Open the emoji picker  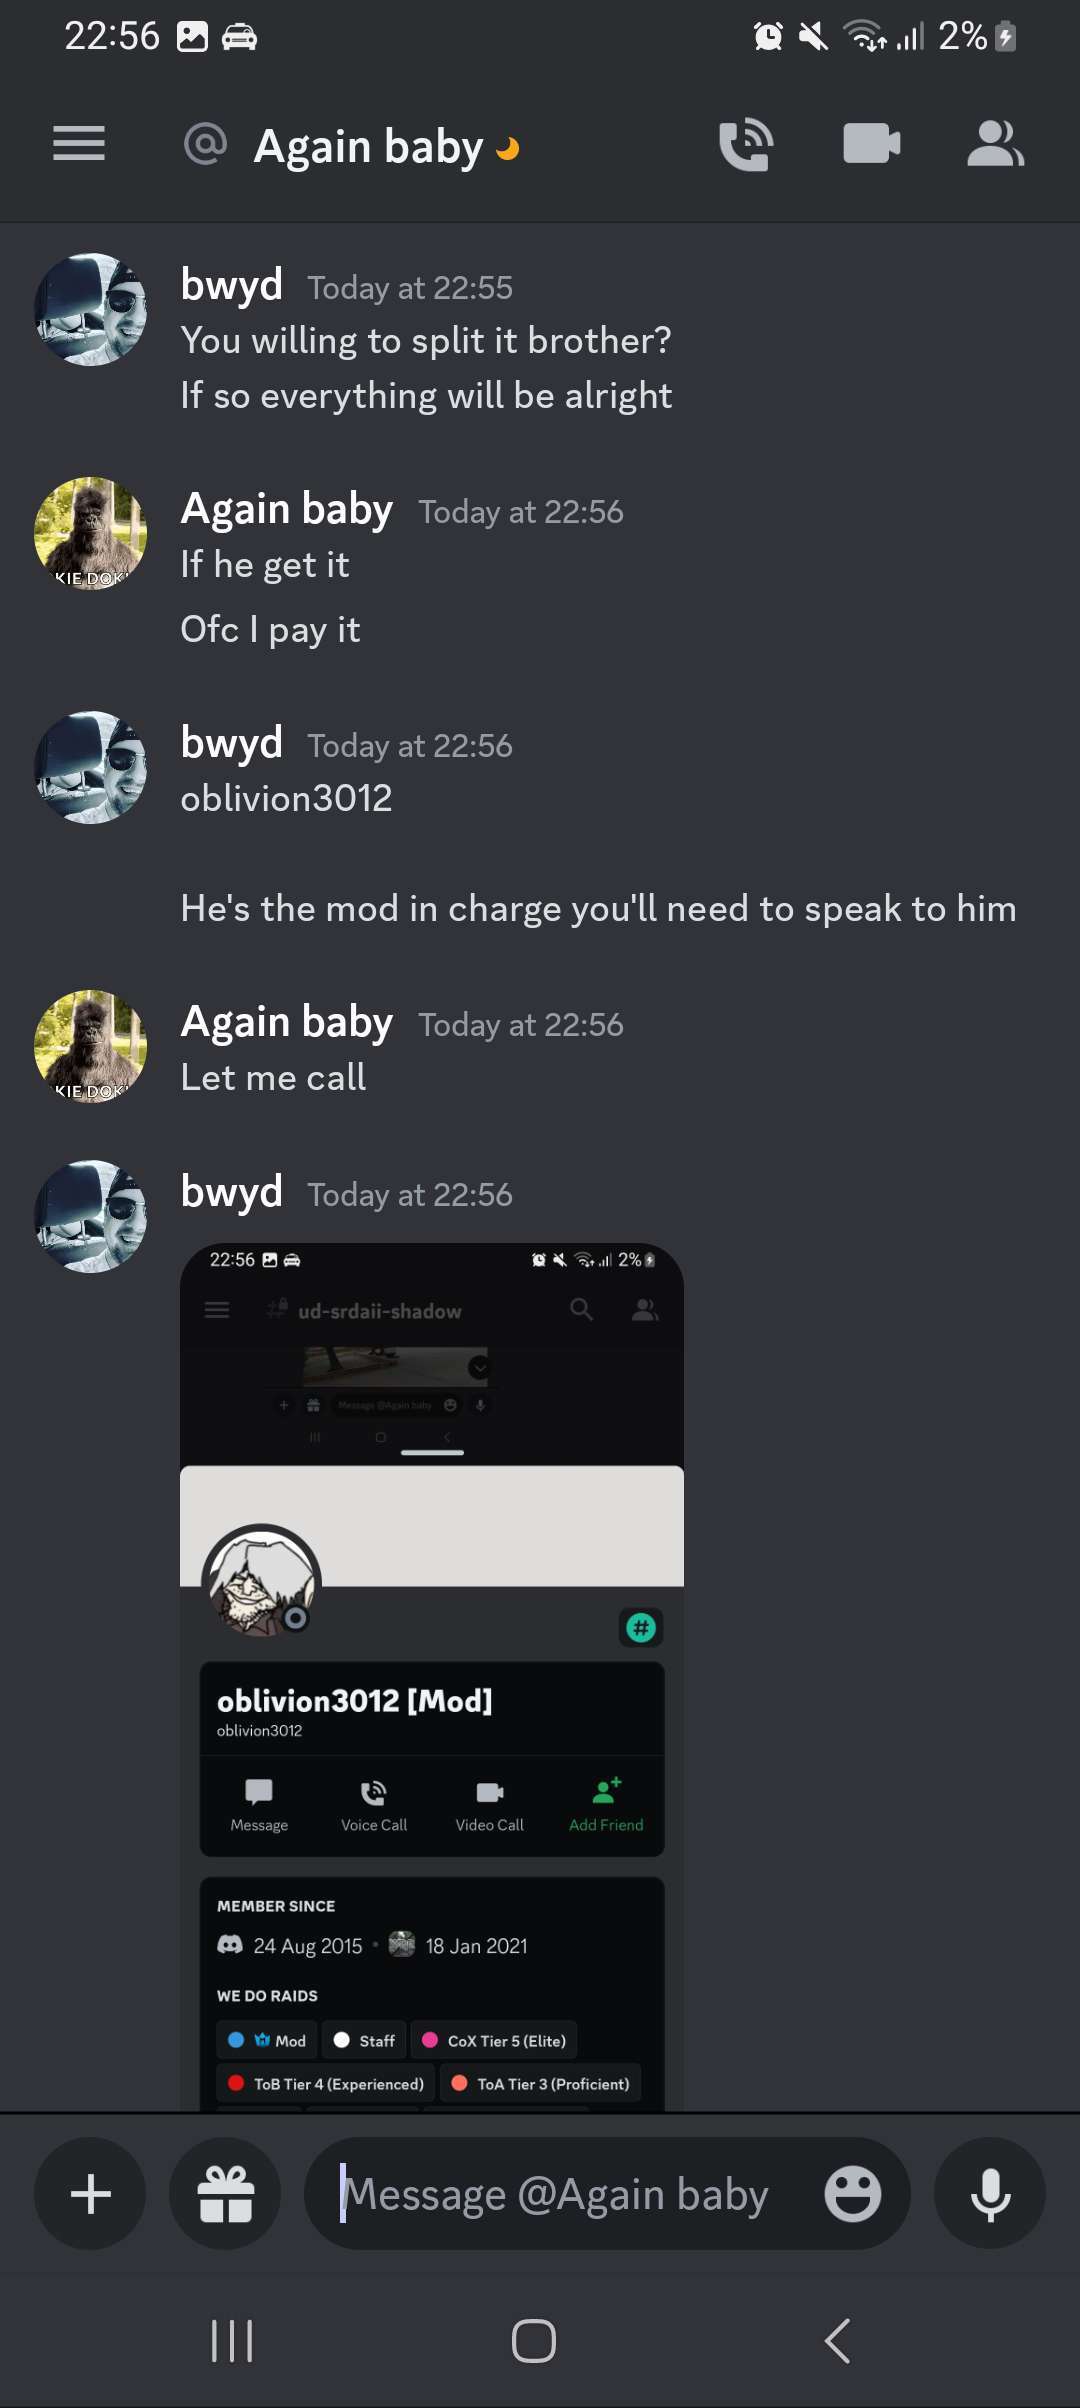pyautogui.click(x=852, y=2194)
